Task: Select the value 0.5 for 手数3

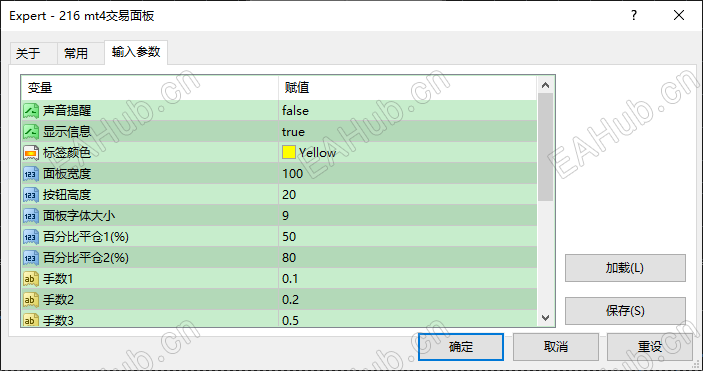Action: (x=290, y=320)
